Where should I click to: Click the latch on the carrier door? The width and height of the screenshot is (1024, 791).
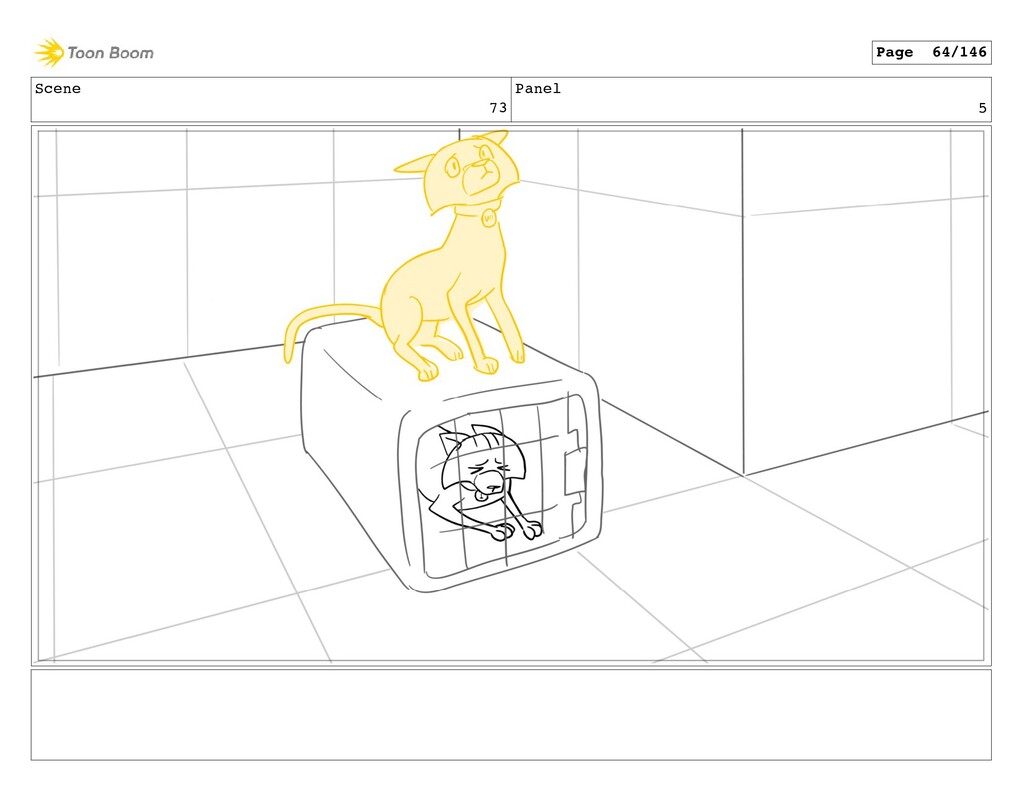pos(575,470)
